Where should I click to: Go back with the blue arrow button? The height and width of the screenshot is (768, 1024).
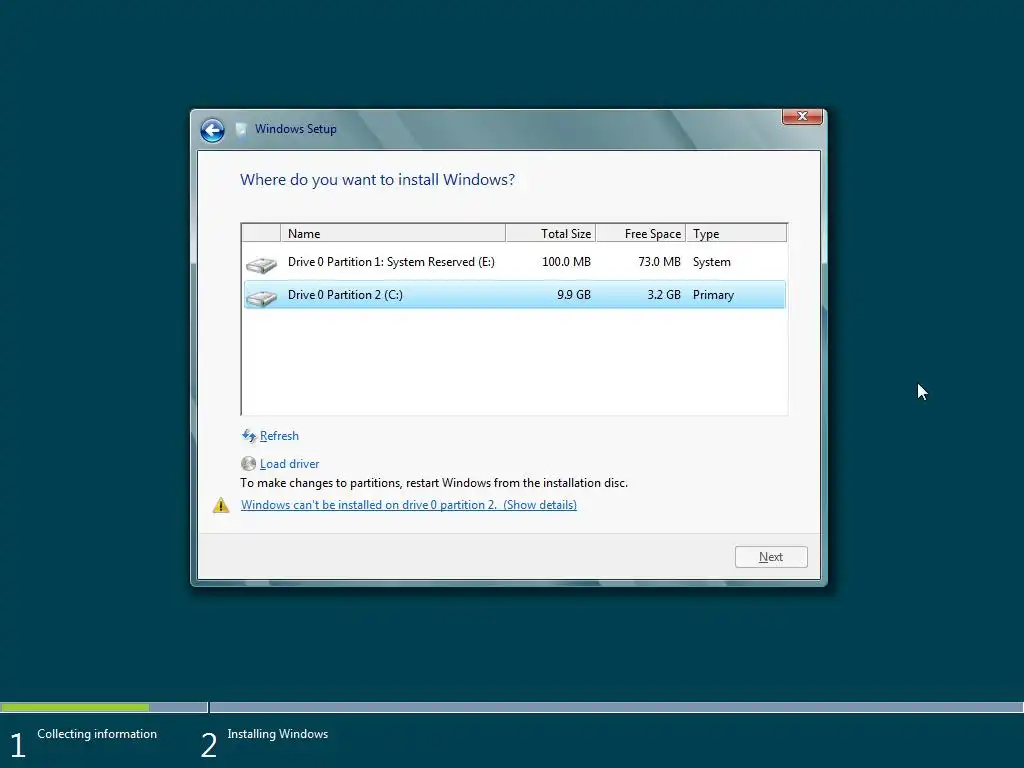(212, 130)
